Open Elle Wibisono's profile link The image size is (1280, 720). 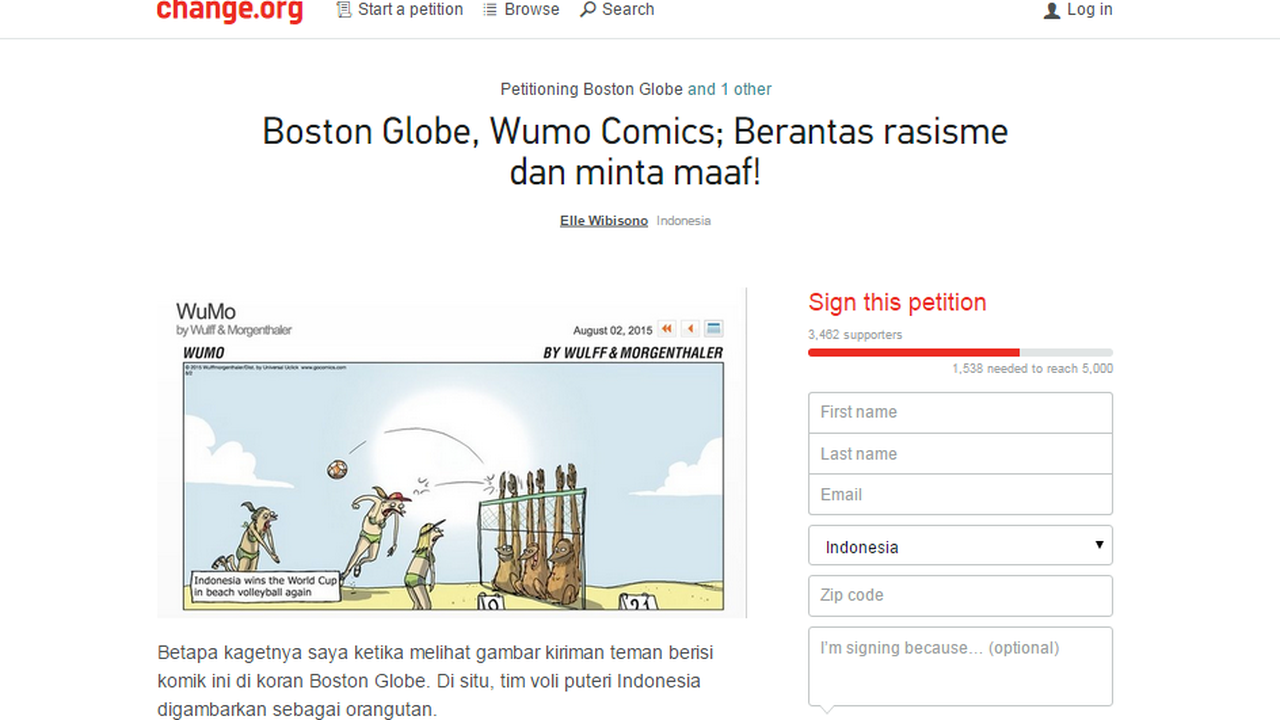(603, 220)
